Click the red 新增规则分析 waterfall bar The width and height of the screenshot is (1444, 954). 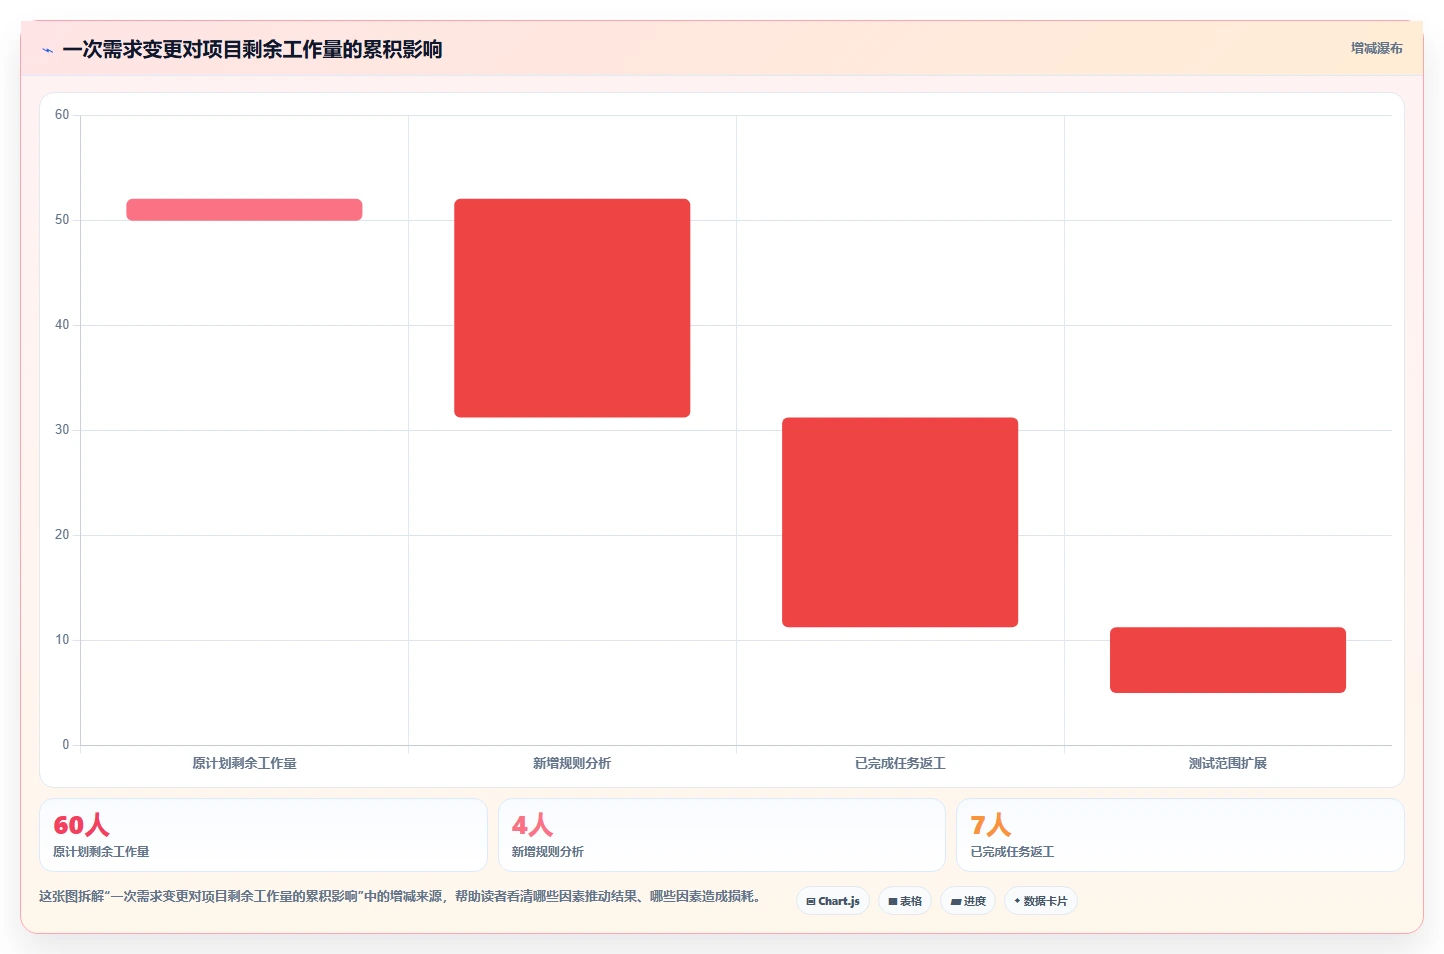[x=572, y=308]
